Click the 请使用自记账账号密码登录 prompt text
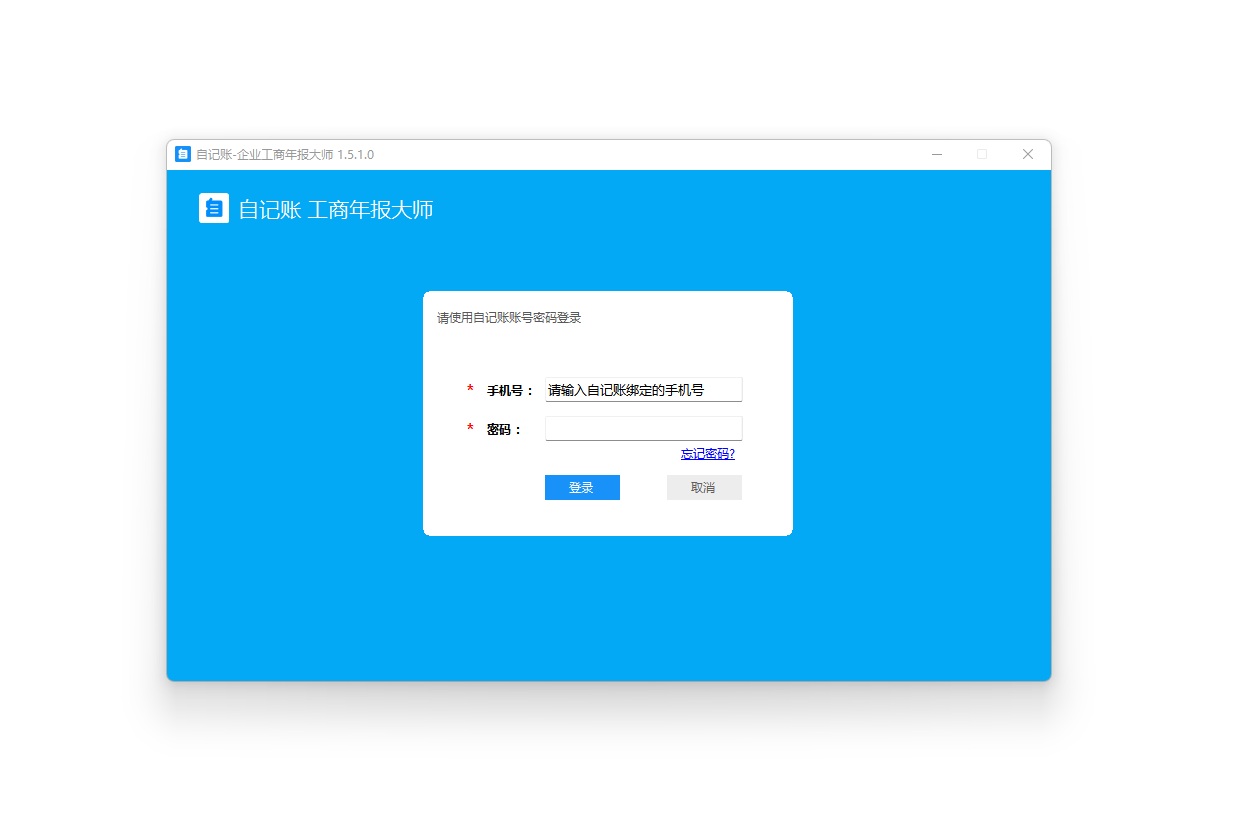 [509, 318]
